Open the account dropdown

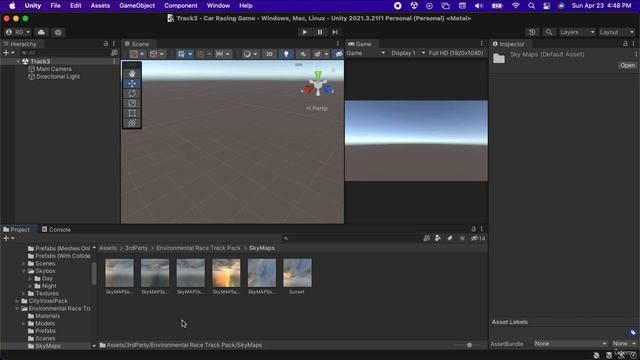(18, 32)
